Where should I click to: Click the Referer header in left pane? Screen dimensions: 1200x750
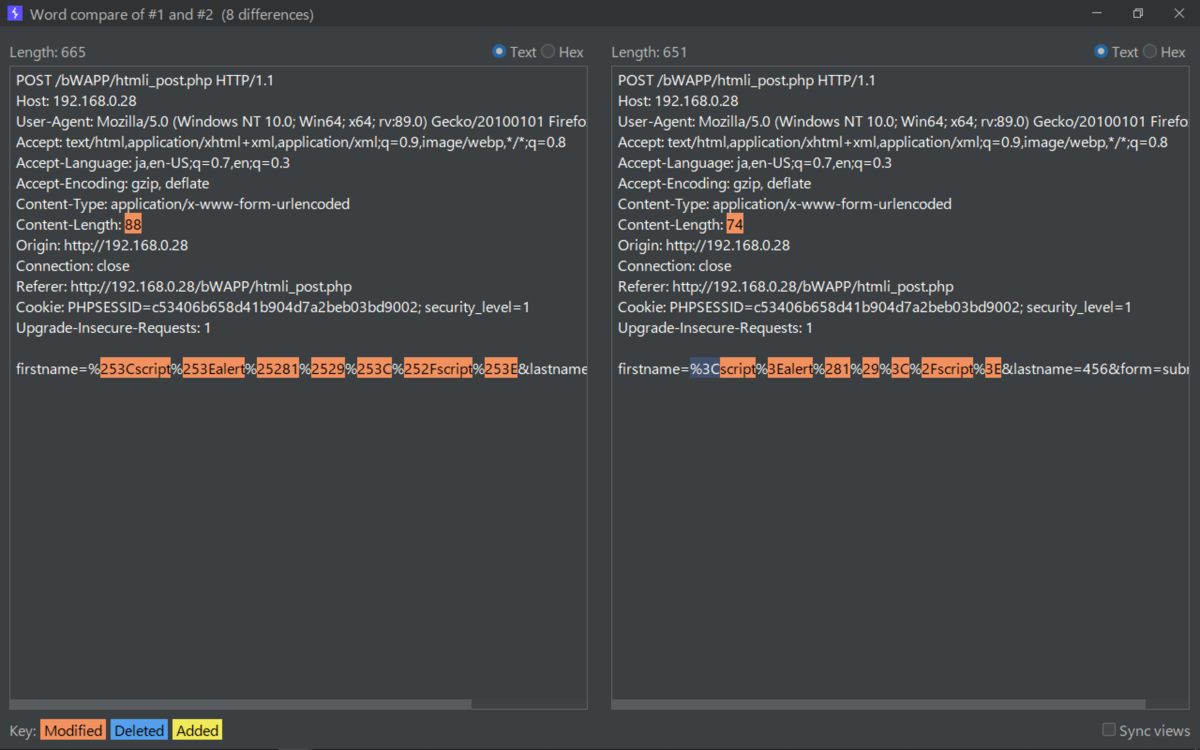point(184,287)
